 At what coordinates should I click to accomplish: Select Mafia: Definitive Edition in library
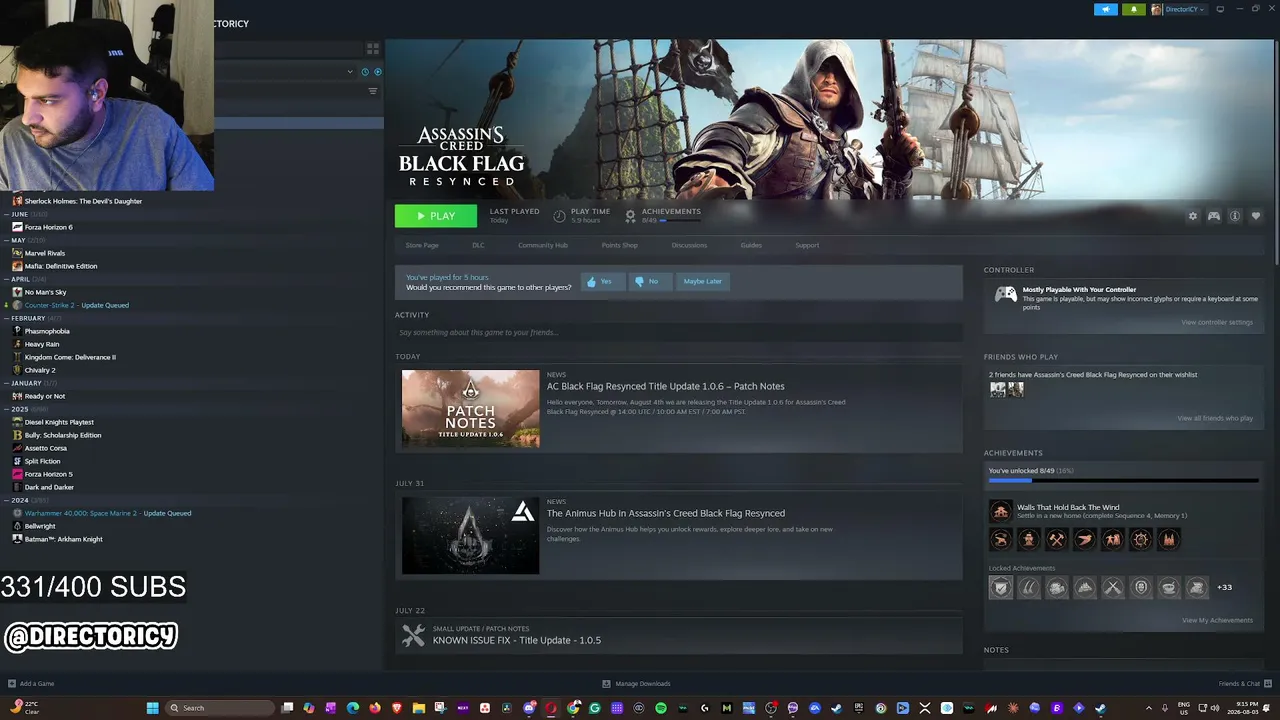click(x=60, y=266)
